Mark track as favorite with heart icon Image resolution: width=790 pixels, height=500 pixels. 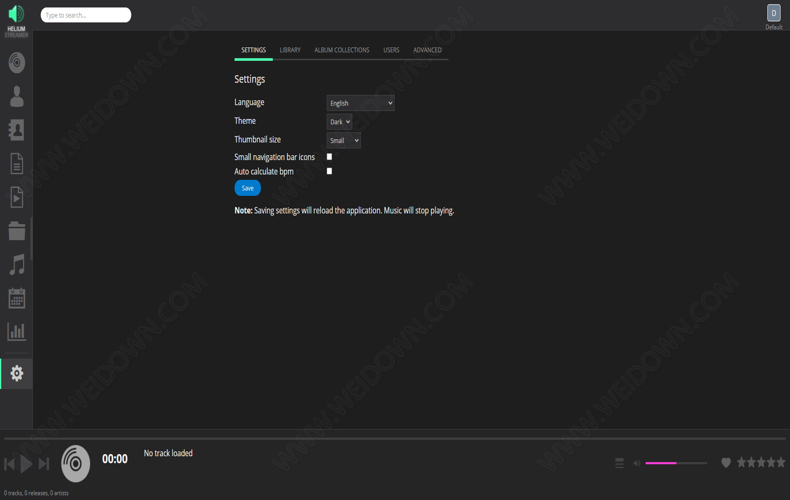pyautogui.click(x=726, y=462)
